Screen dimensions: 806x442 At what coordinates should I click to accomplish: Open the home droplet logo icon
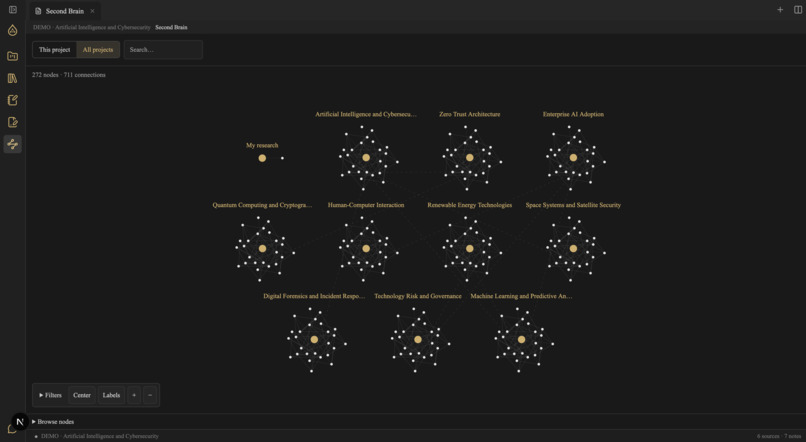13,30
